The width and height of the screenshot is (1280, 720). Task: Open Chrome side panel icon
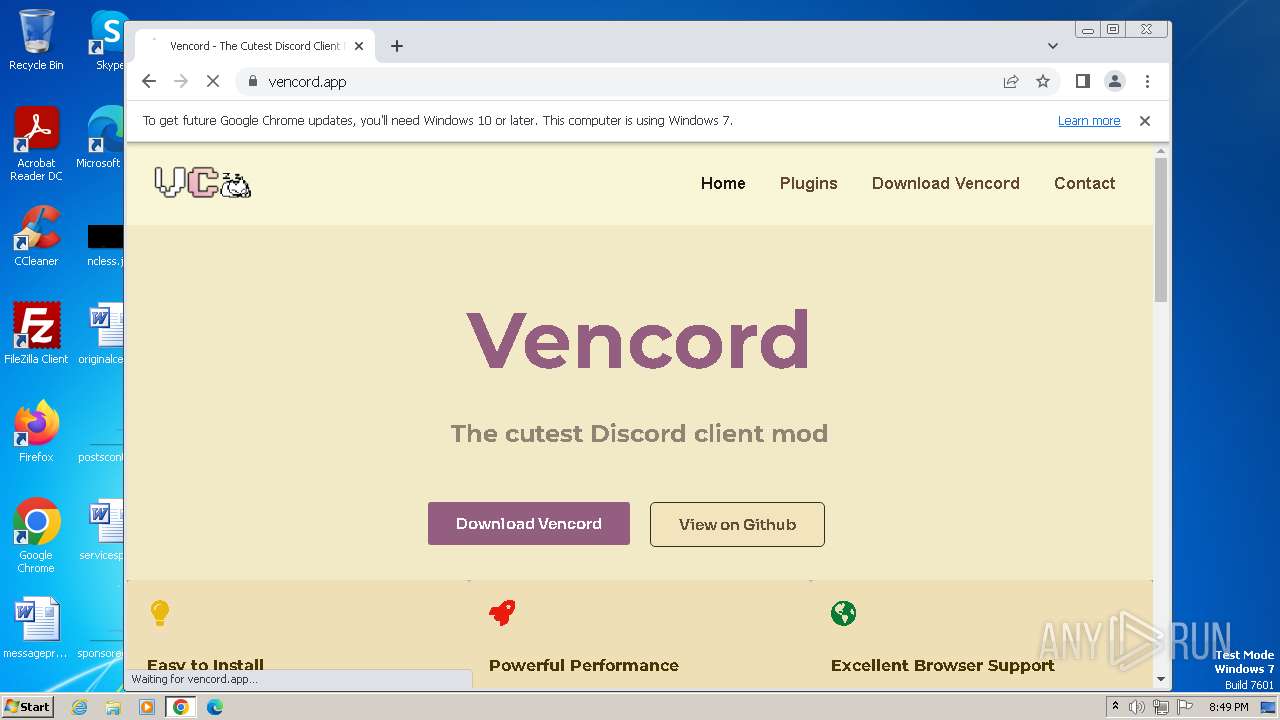coord(1082,82)
